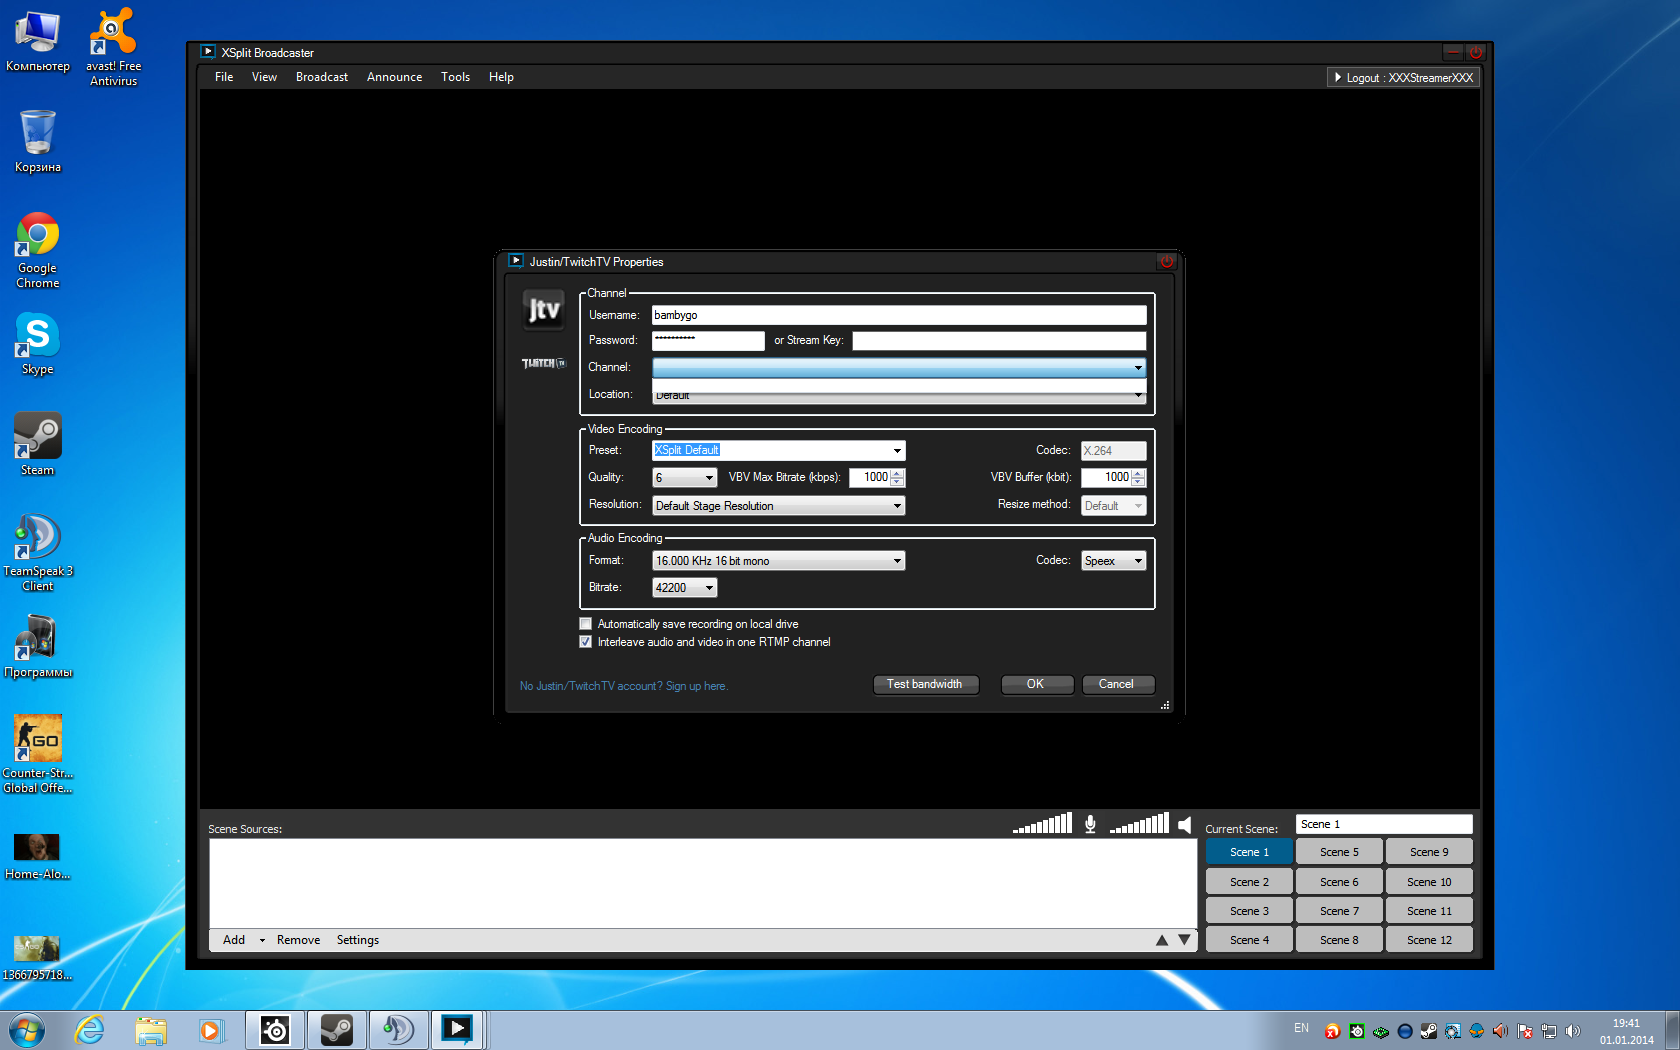Image resolution: width=1680 pixels, height=1050 pixels.
Task: Adjust the speaker volume level bars
Action: 1139,823
